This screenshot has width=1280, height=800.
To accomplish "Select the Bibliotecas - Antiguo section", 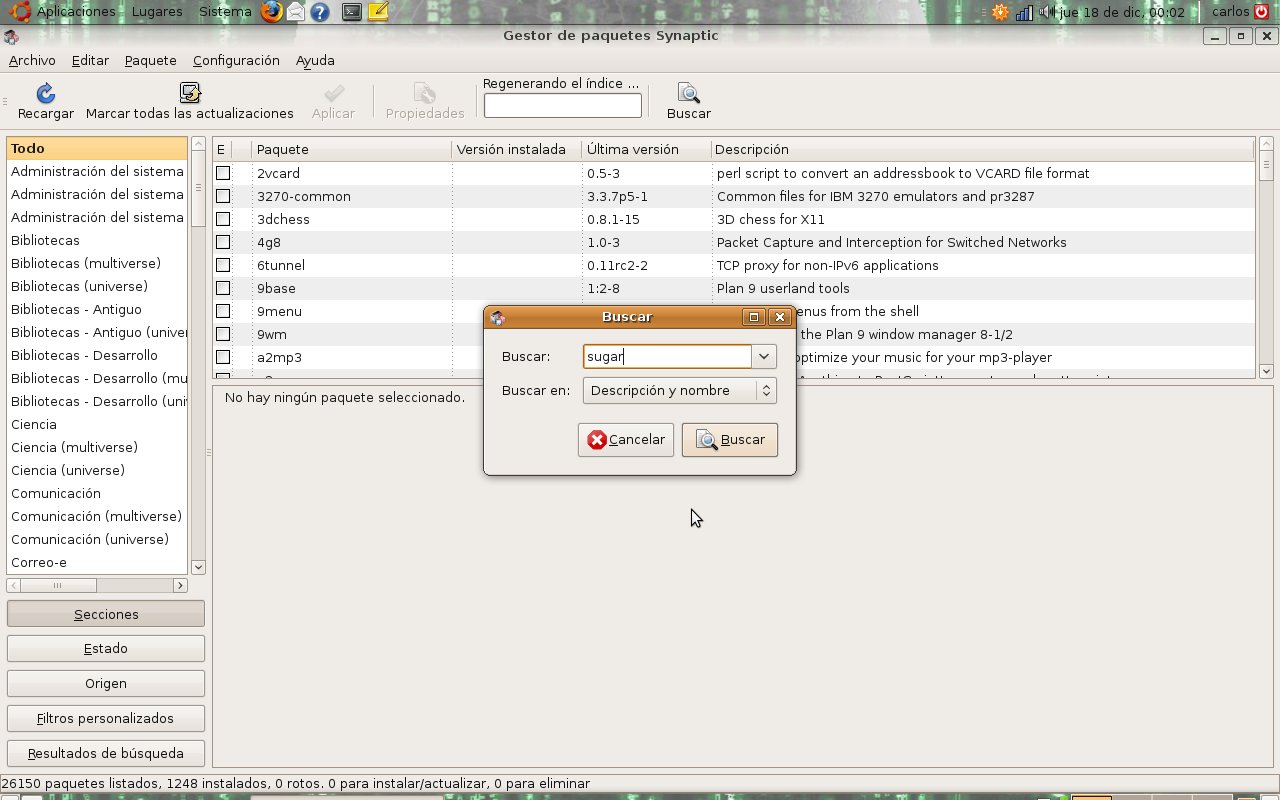I will (97, 309).
